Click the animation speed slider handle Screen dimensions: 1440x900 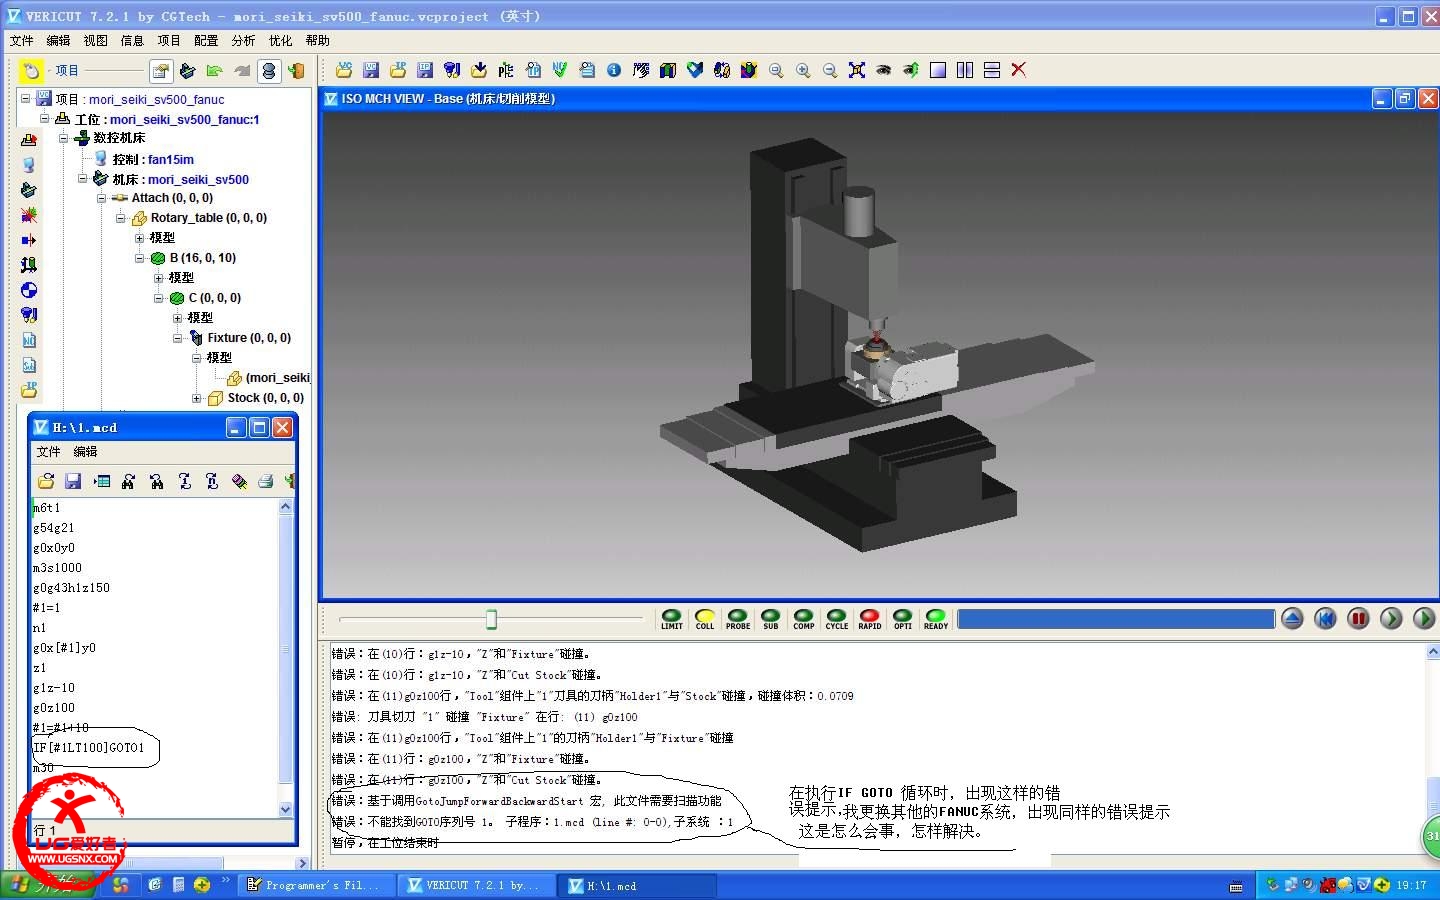(491, 619)
